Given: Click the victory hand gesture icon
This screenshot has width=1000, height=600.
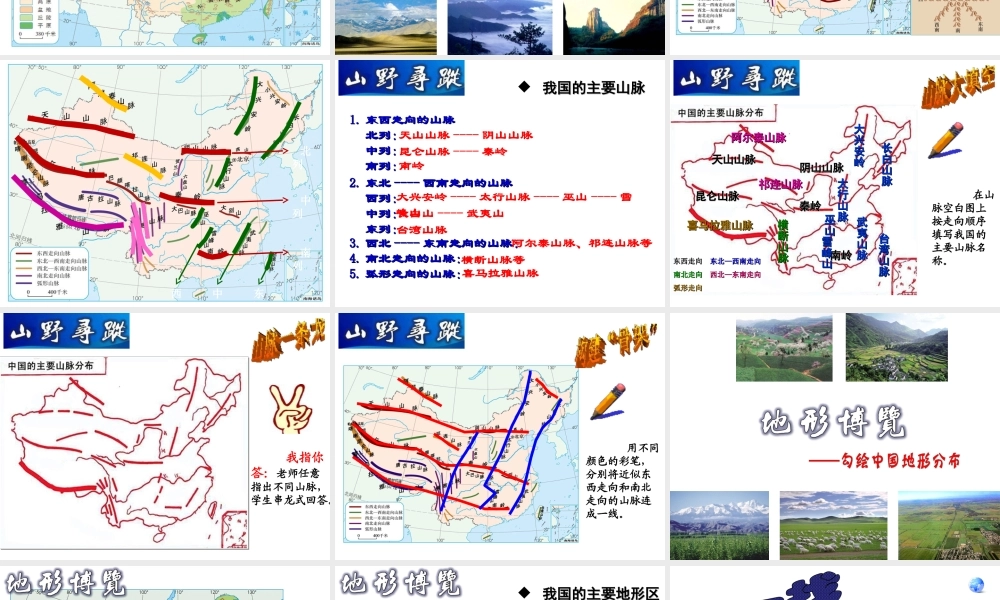Looking at the screenshot, I should (290, 409).
